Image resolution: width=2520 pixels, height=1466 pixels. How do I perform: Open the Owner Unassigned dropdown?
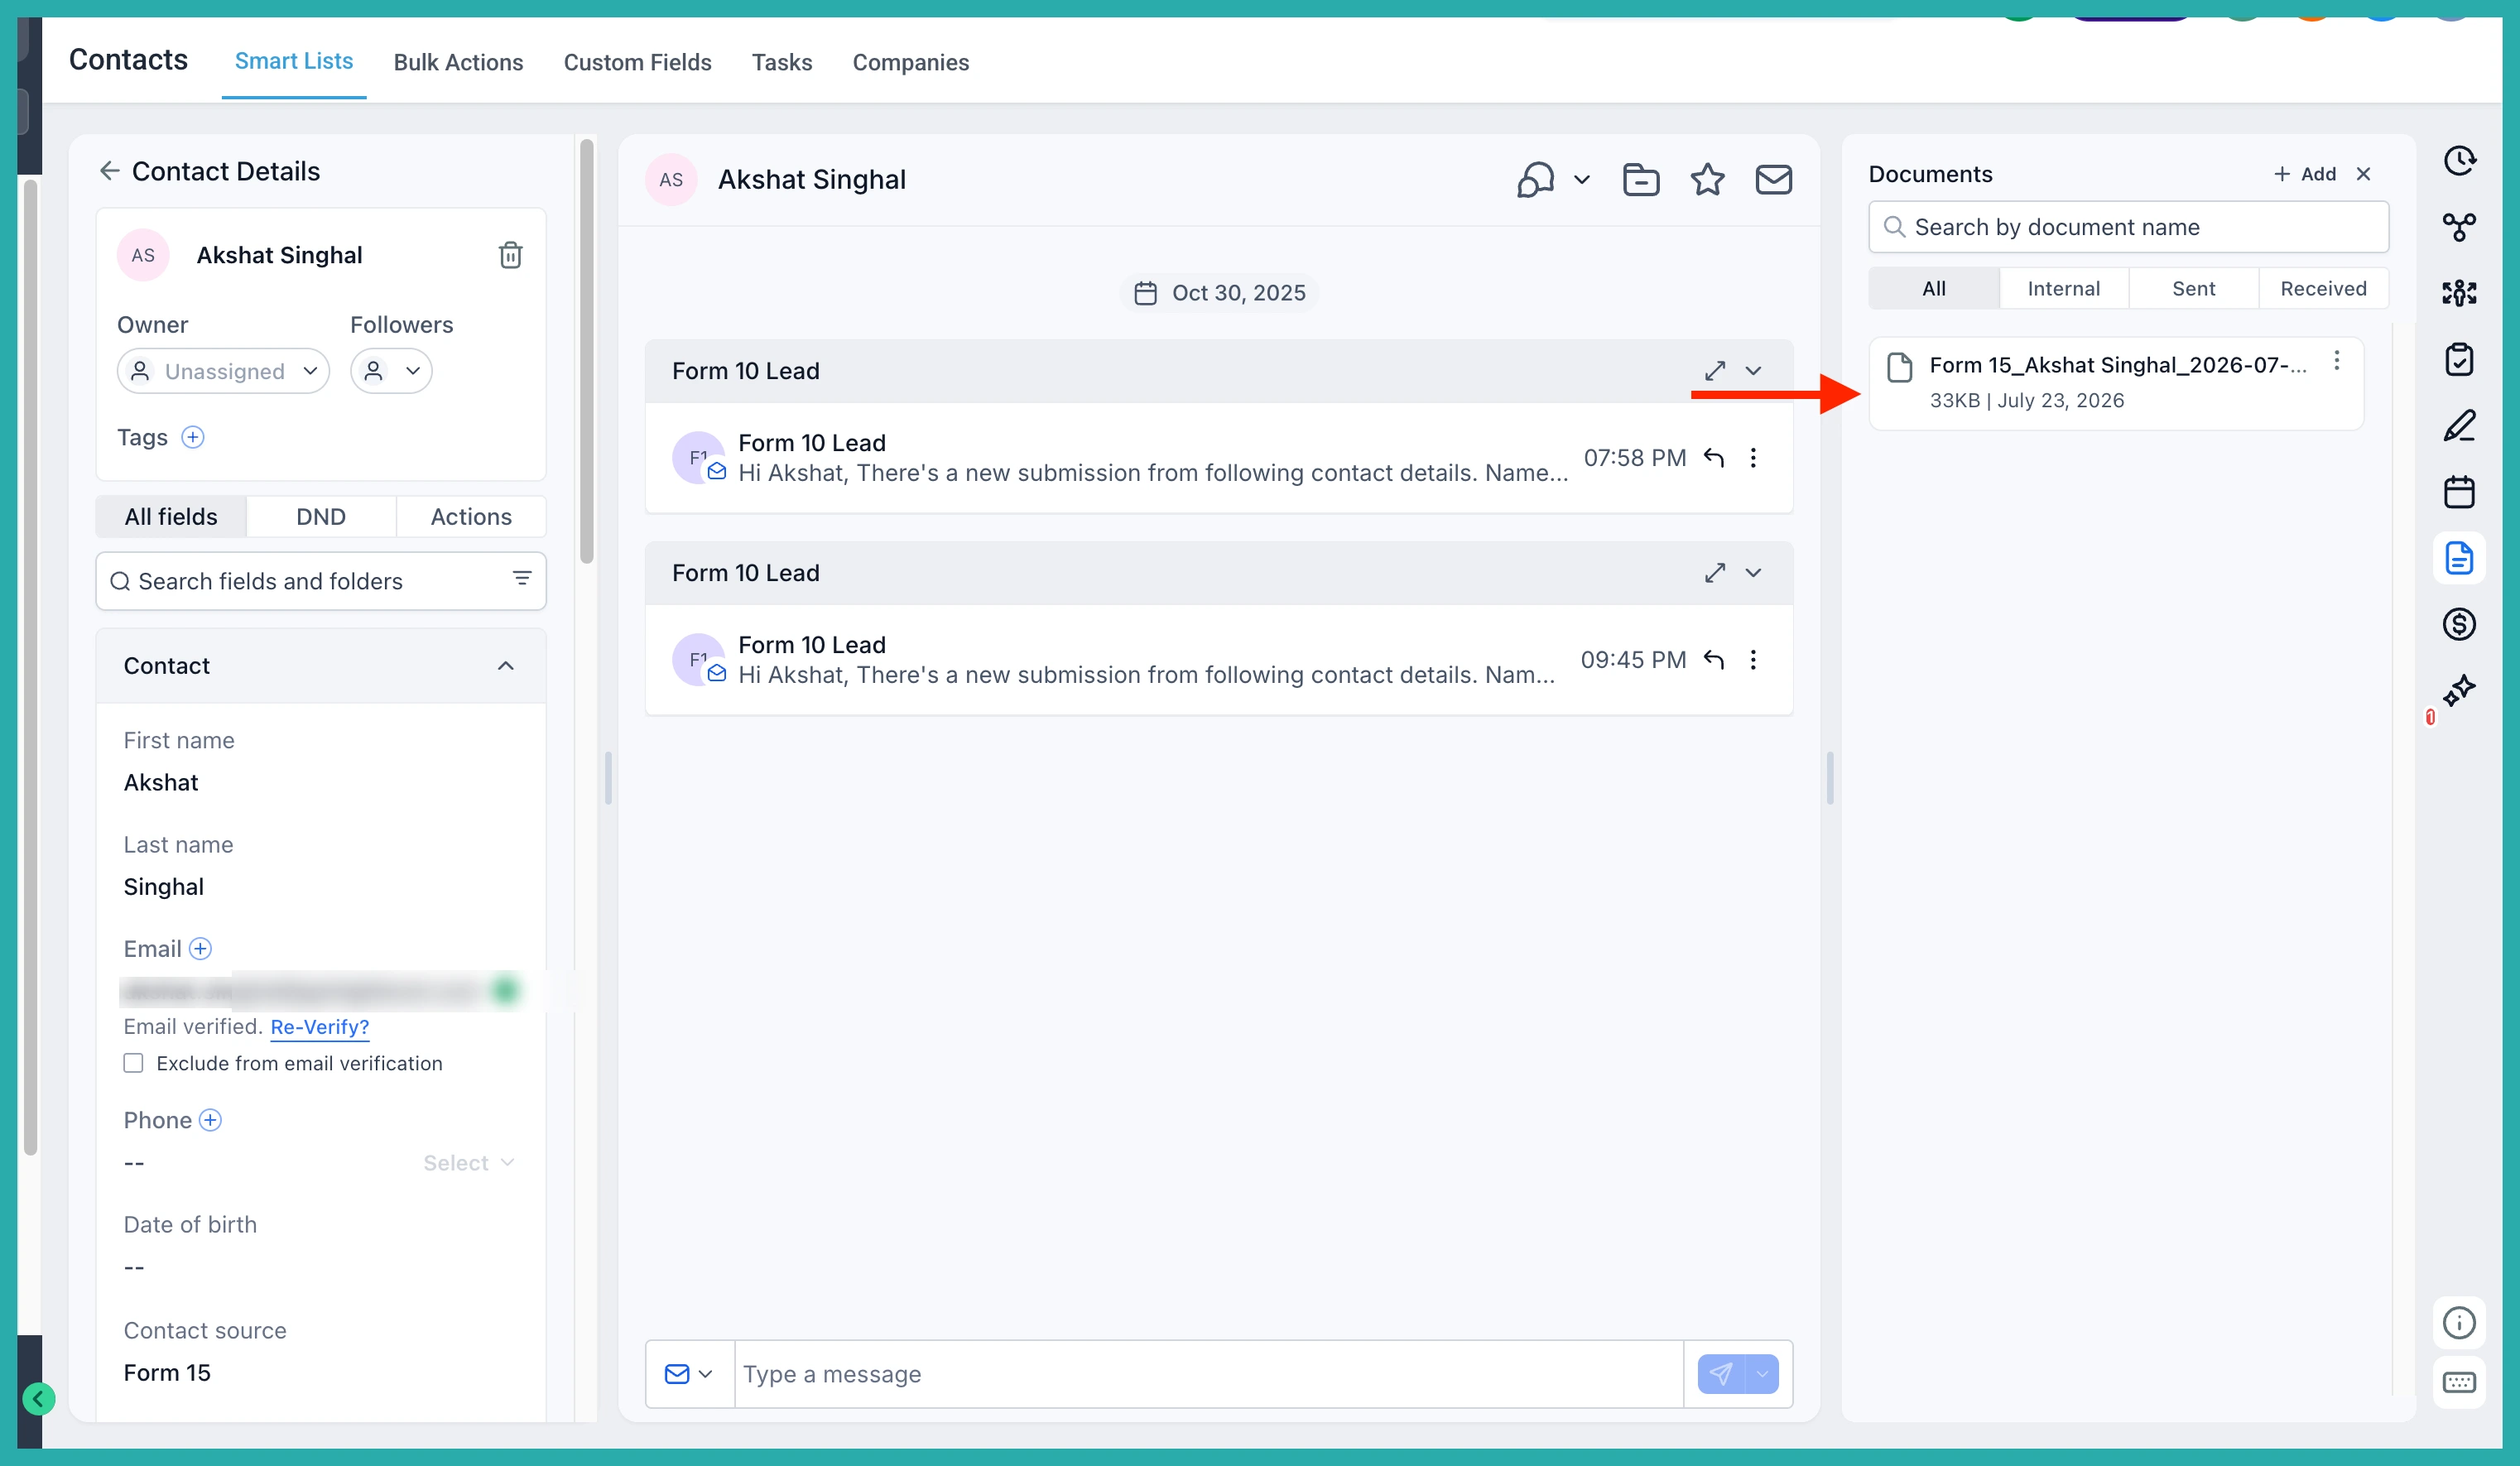point(223,371)
